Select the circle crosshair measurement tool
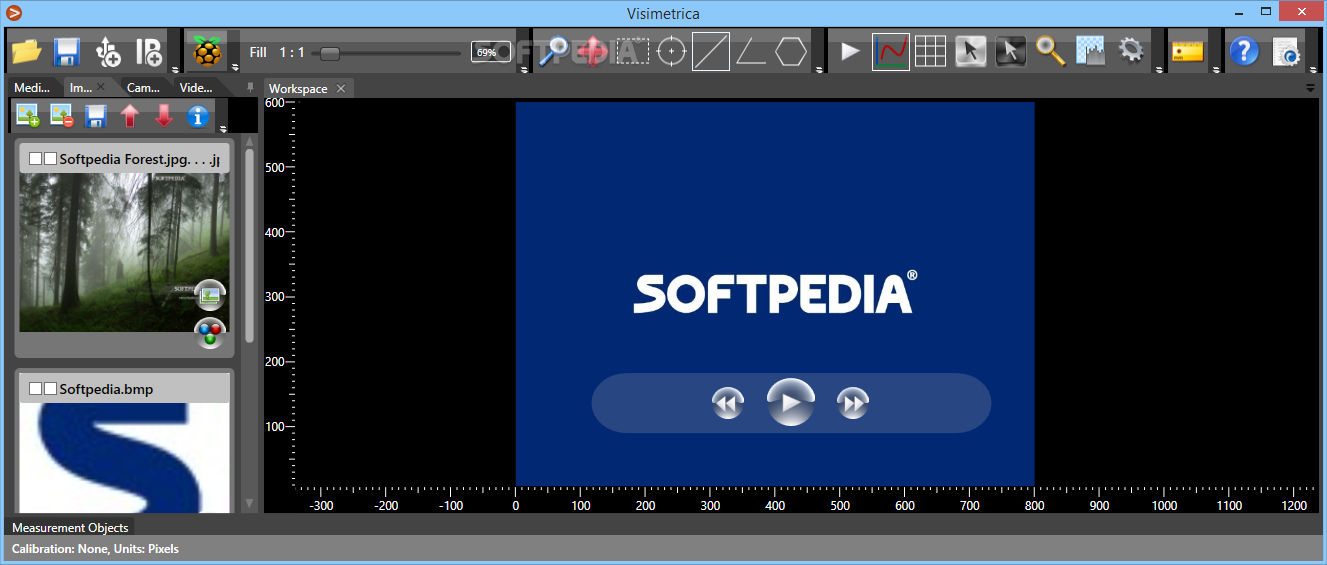Image resolution: width=1327 pixels, height=565 pixels. click(672, 51)
